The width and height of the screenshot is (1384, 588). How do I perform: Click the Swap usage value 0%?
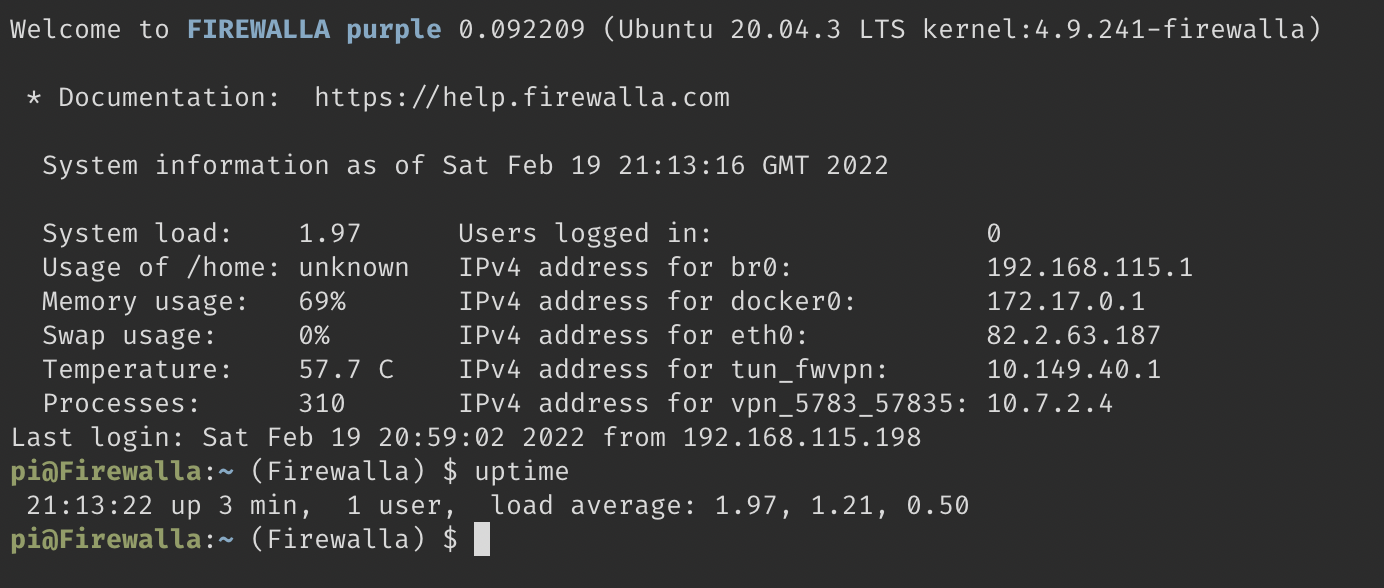click(x=314, y=335)
